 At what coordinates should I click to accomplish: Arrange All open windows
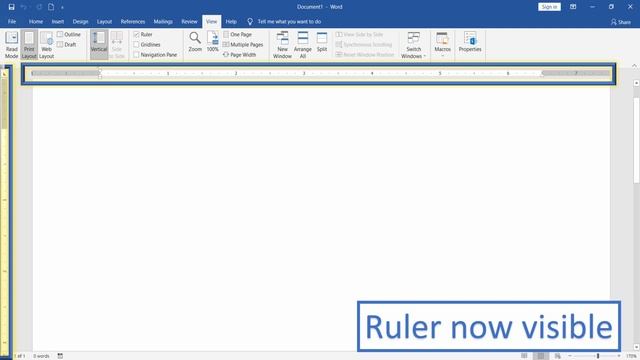click(302, 45)
